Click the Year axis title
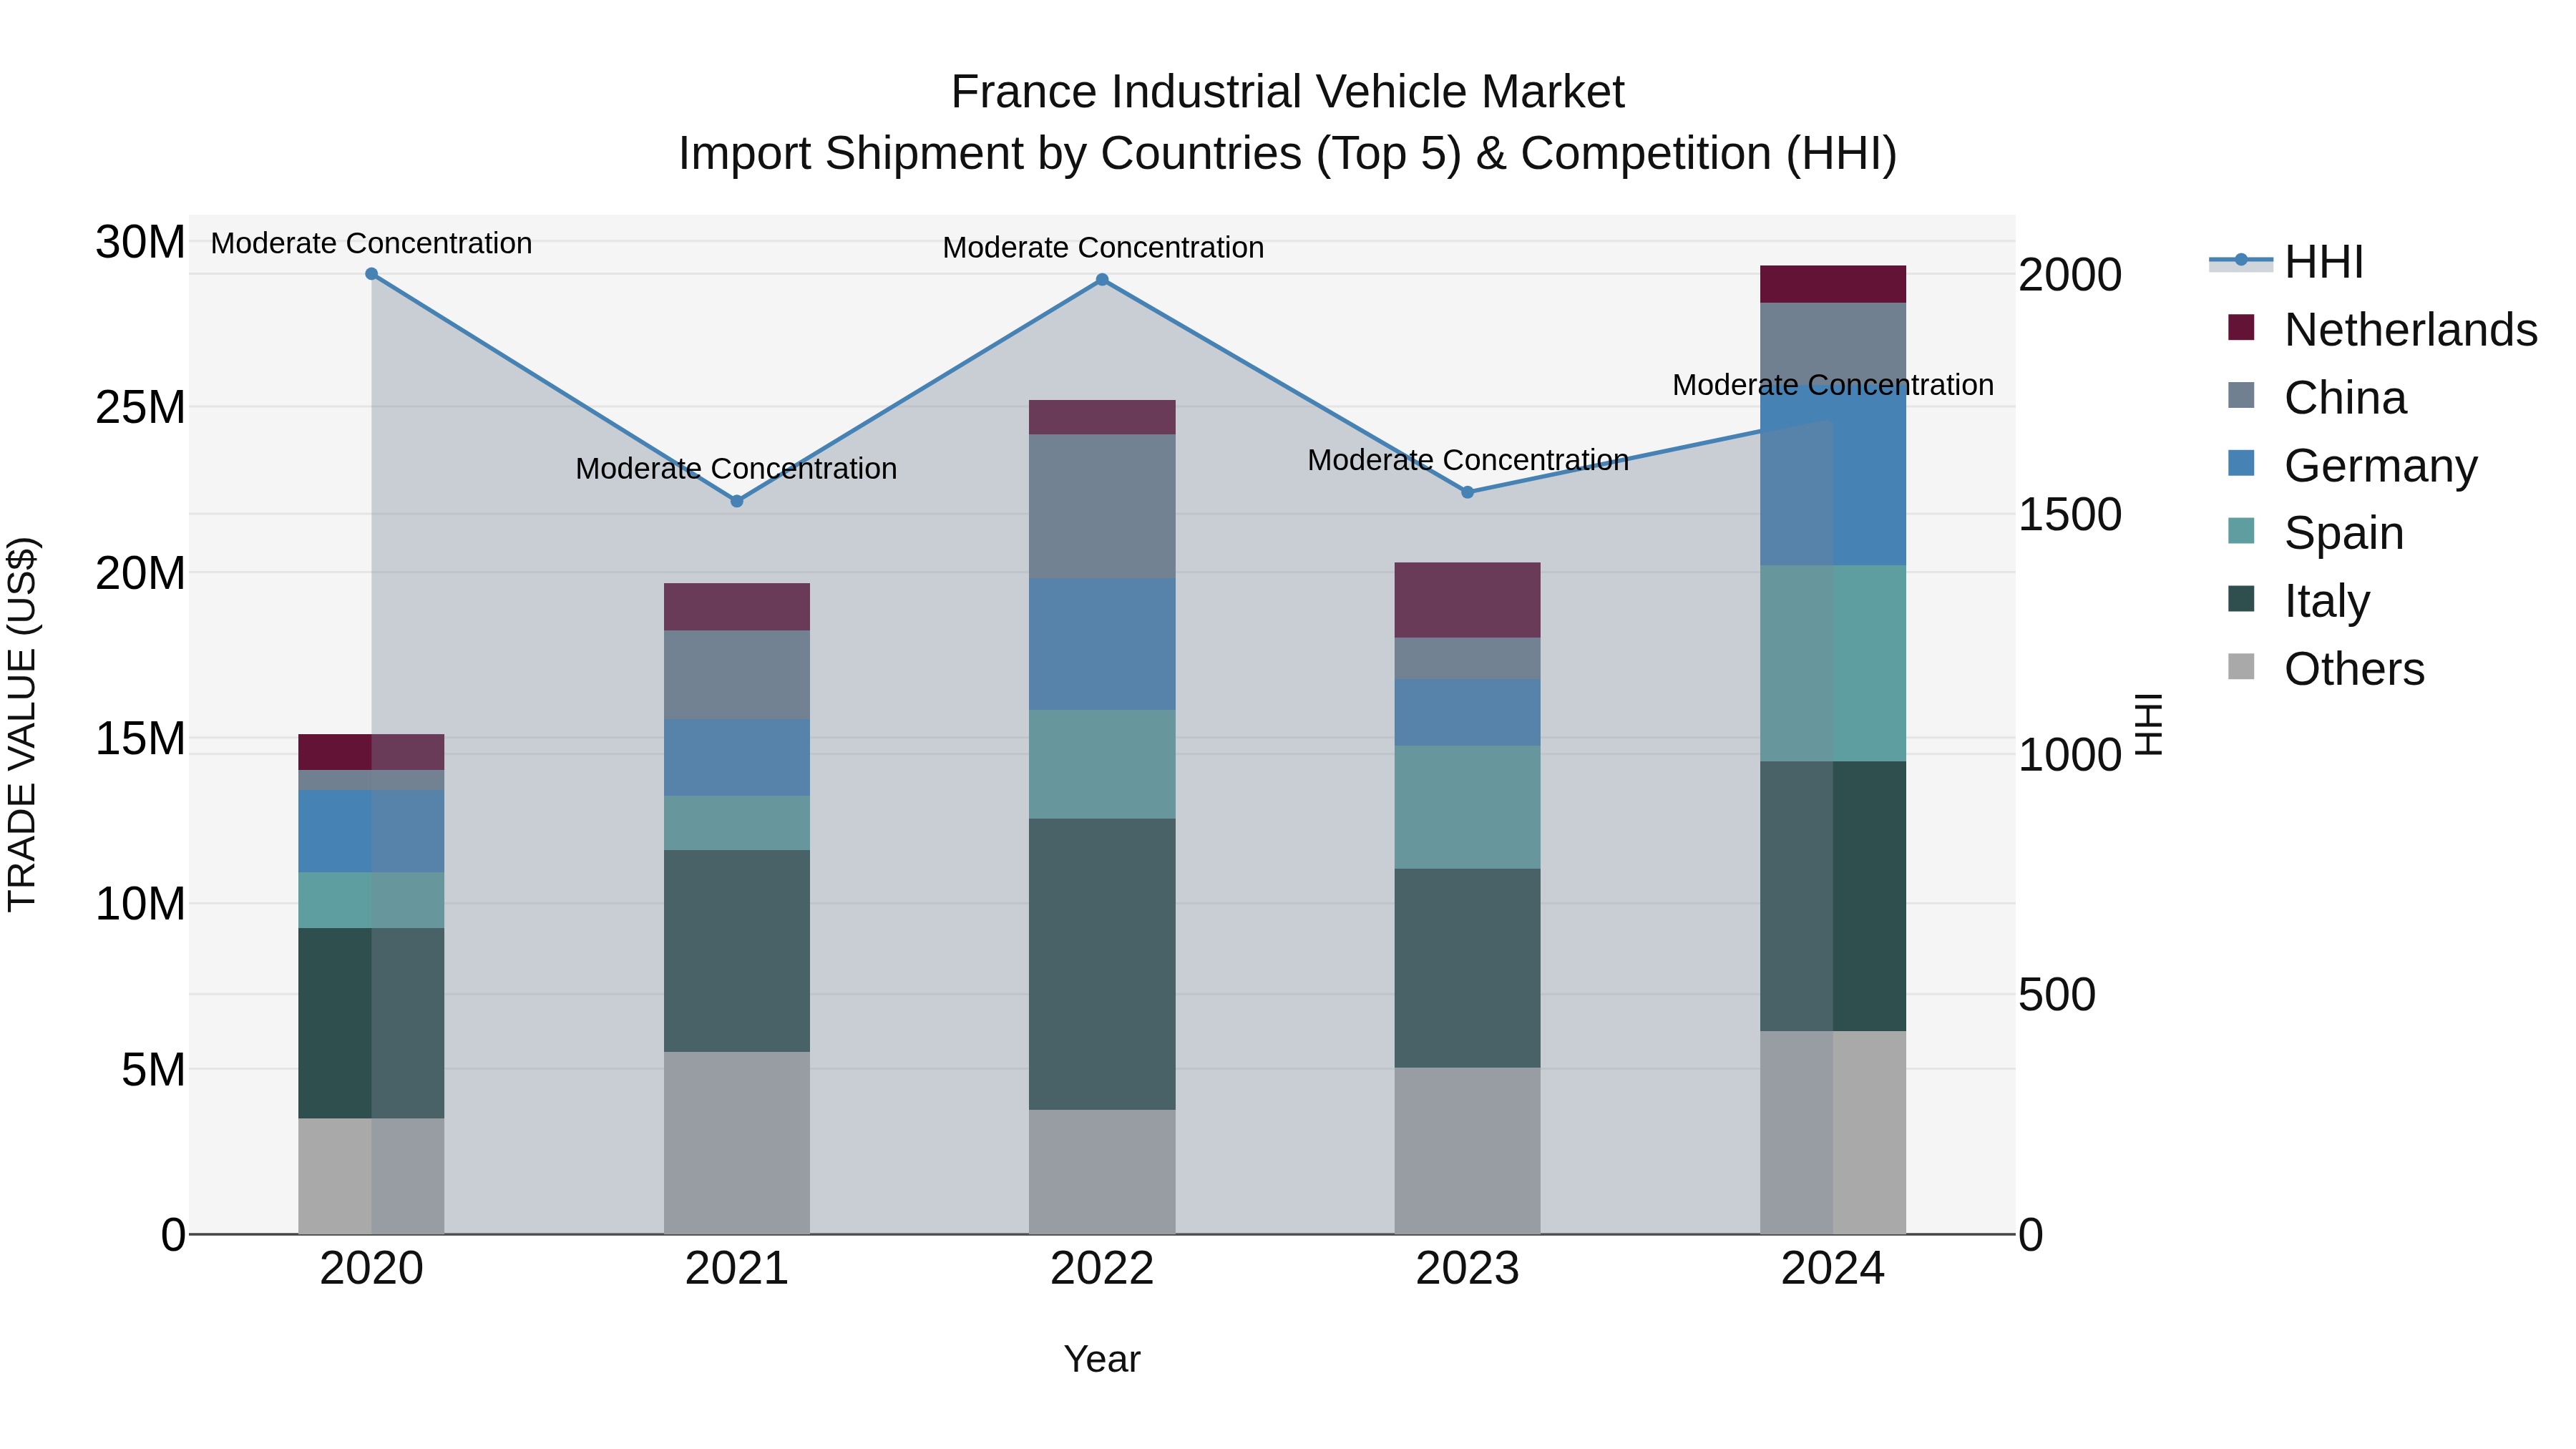Image resolution: width=2576 pixels, height=1449 pixels. coord(1102,1360)
